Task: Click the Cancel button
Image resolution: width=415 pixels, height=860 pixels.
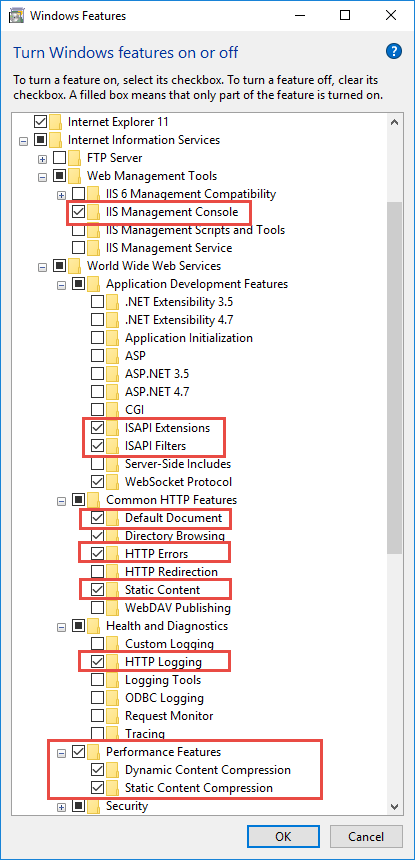Action: (x=366, y=836)
